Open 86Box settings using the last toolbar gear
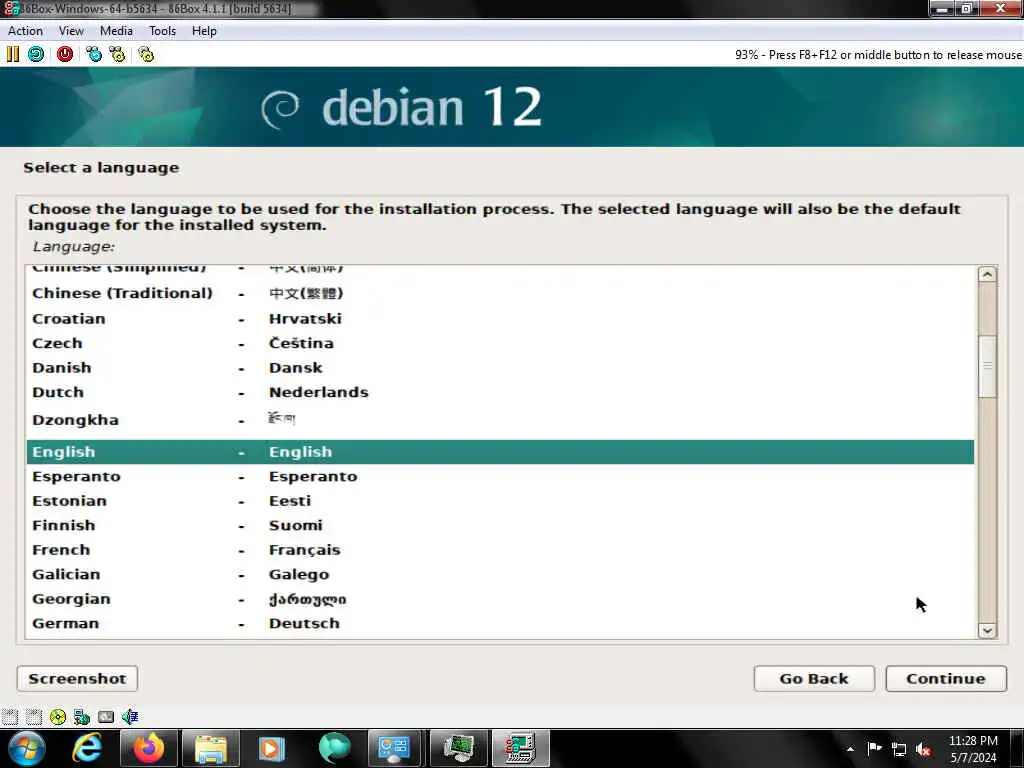The height and width of the screenshot is (768, 1024). [x=146, y=54]
